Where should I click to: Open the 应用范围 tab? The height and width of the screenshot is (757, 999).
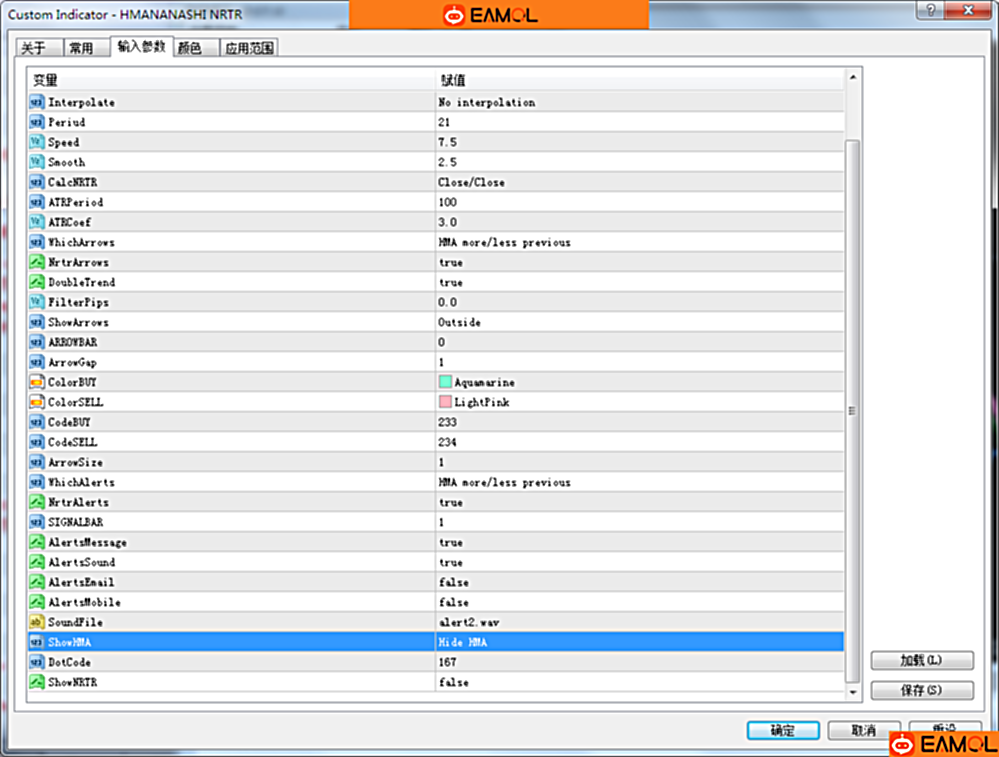(x=249, y=48)
